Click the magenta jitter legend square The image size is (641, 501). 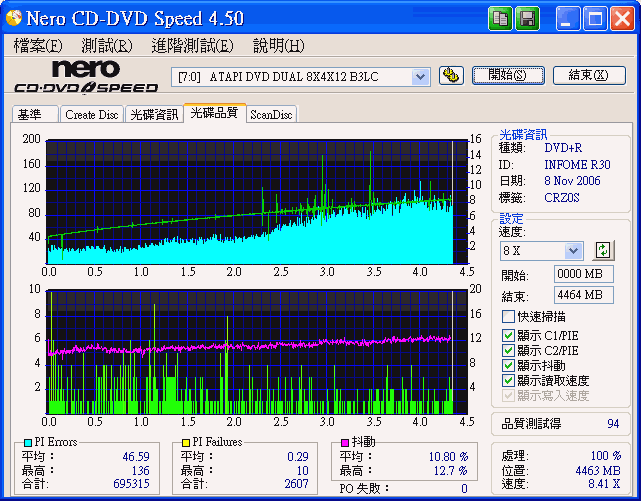click(345, 442)
